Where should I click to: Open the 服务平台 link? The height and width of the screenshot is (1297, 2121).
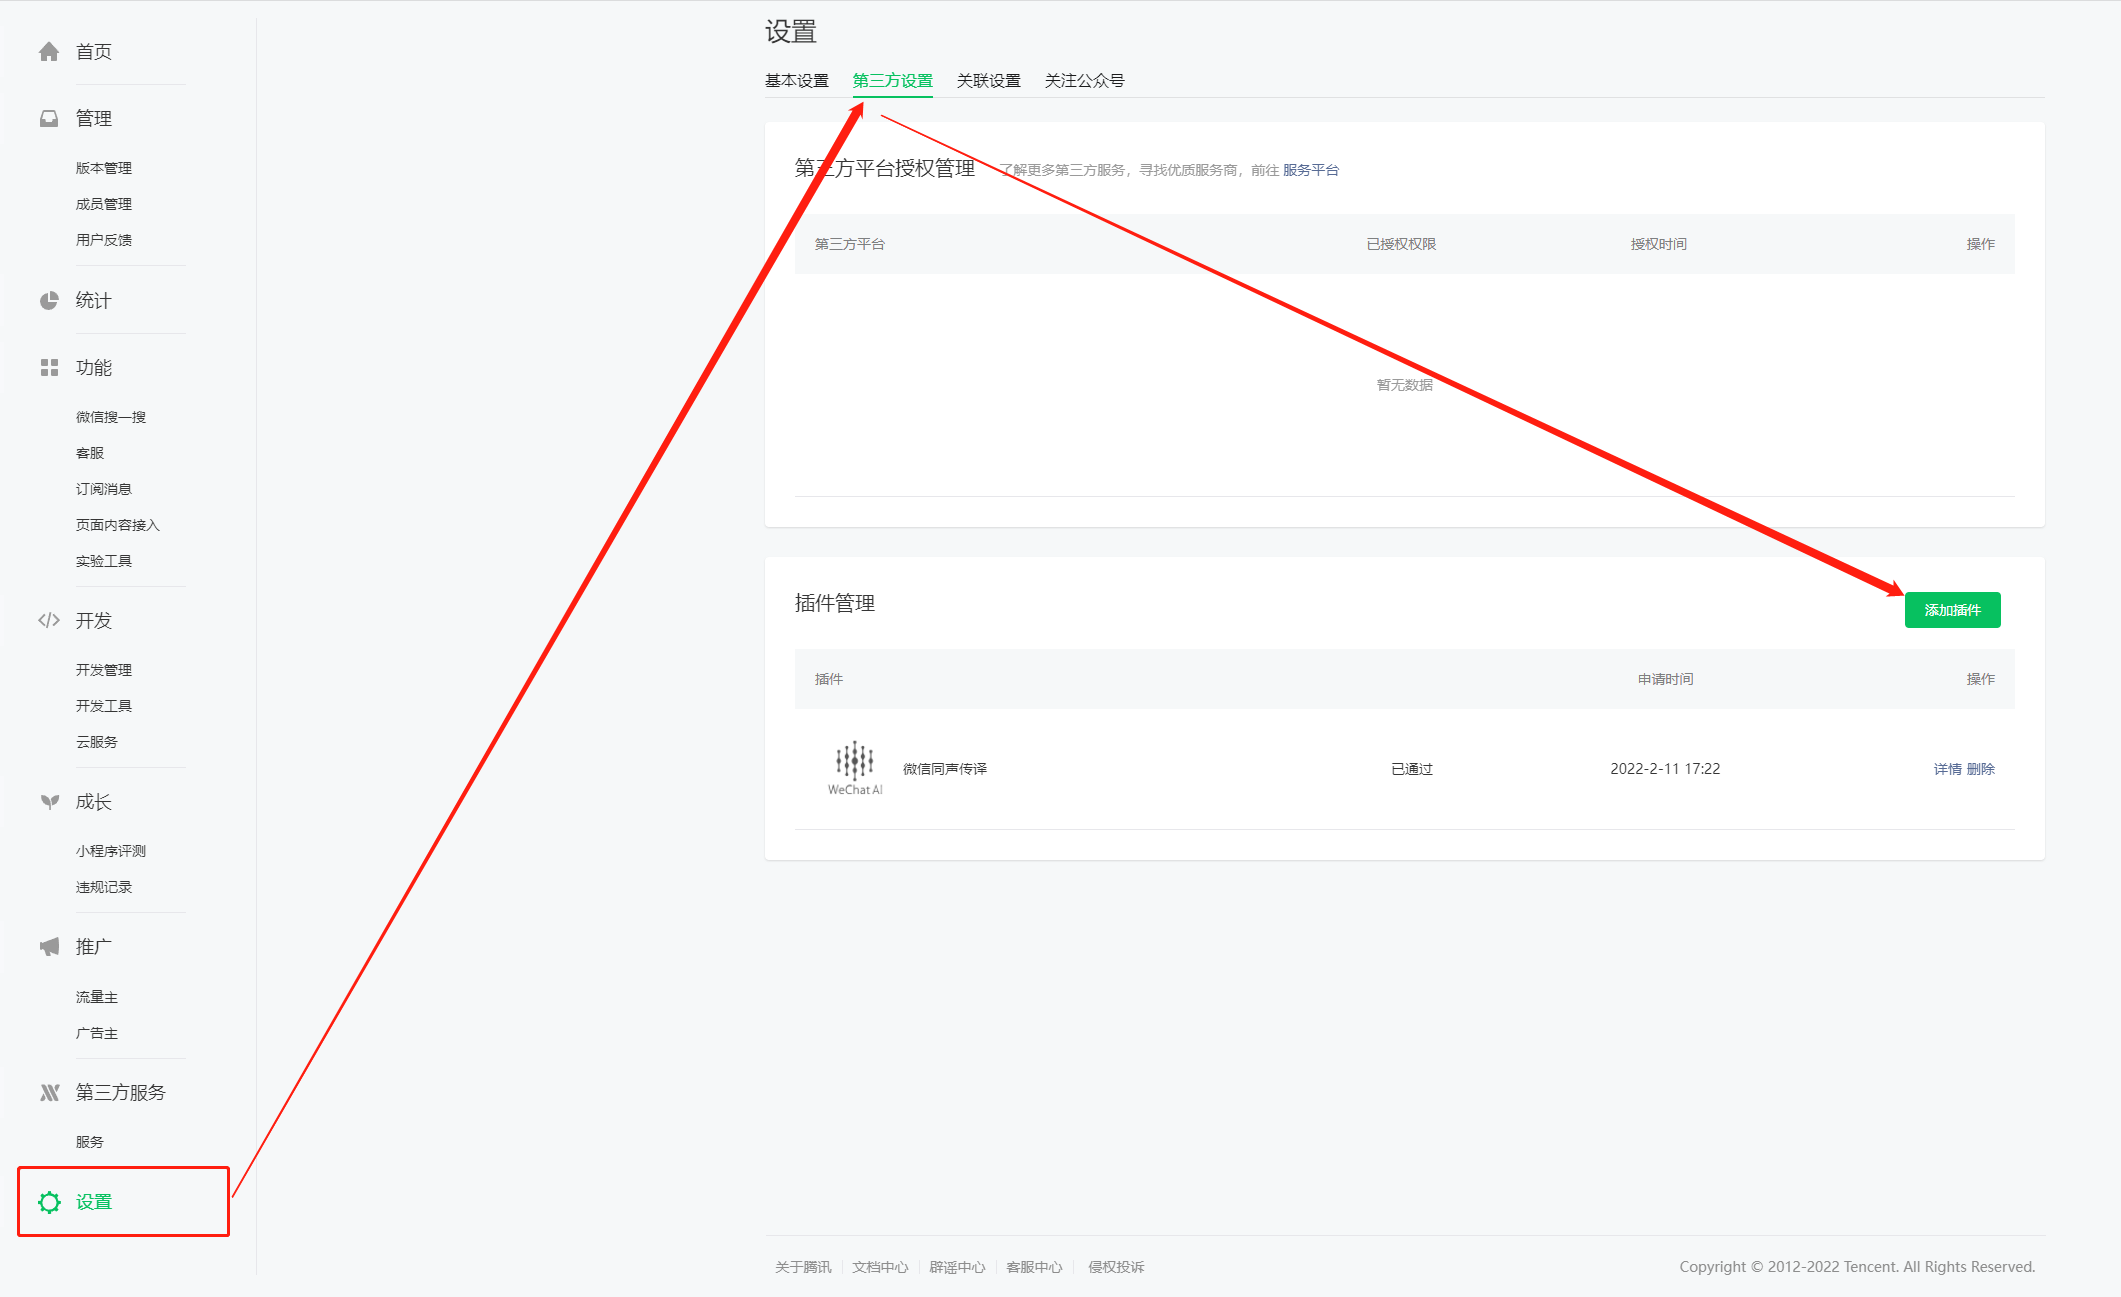pos(1312,170)
